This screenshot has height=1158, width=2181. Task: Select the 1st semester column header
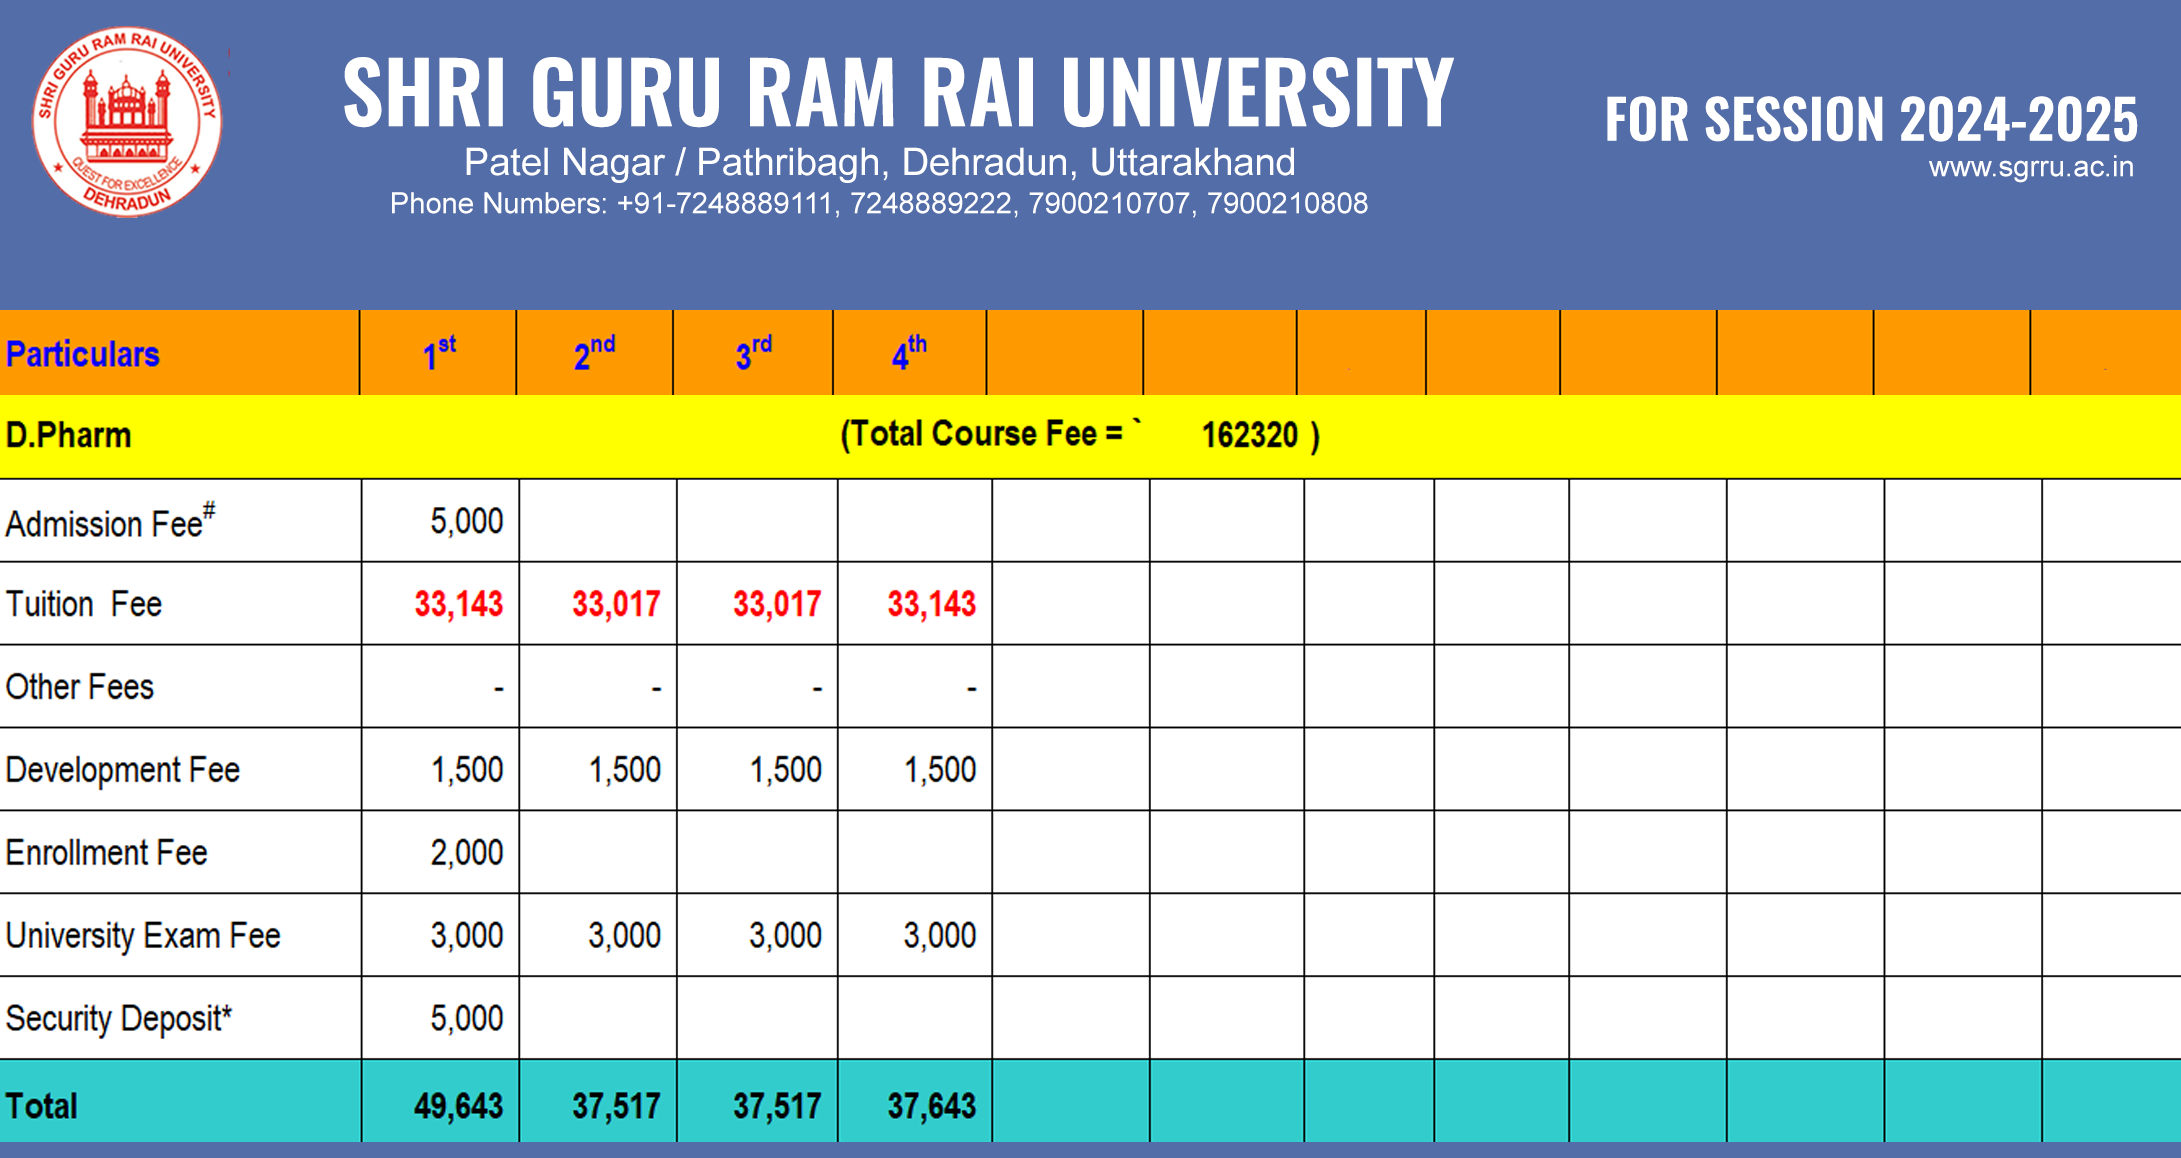point(439,353)
